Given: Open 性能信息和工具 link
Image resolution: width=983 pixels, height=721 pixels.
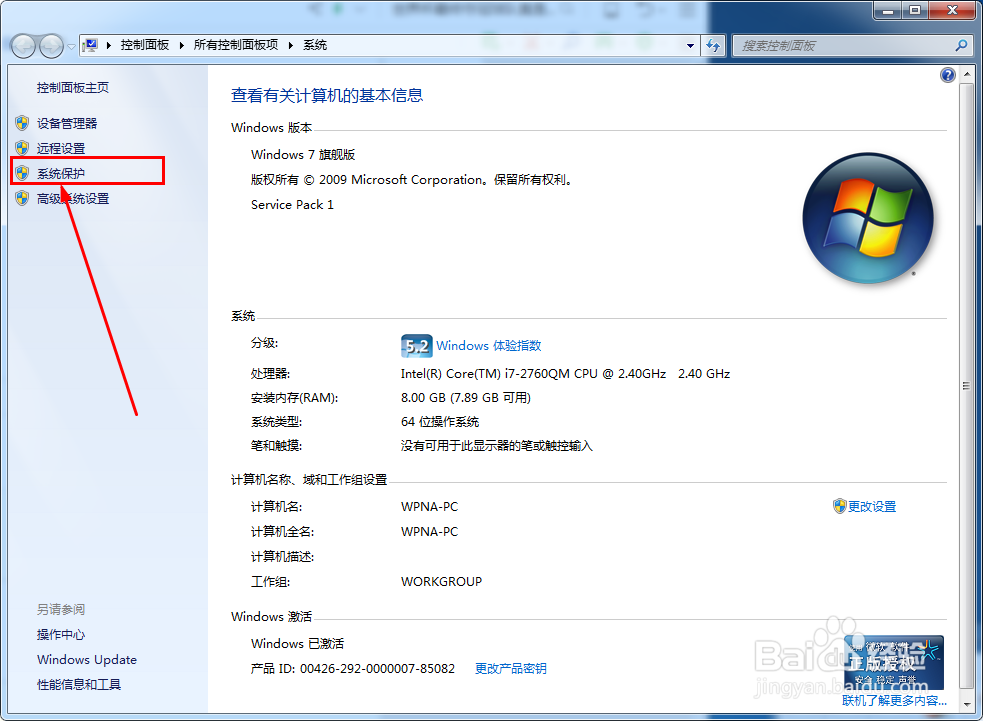Looking at the screenshot, I should click(79, 685).
